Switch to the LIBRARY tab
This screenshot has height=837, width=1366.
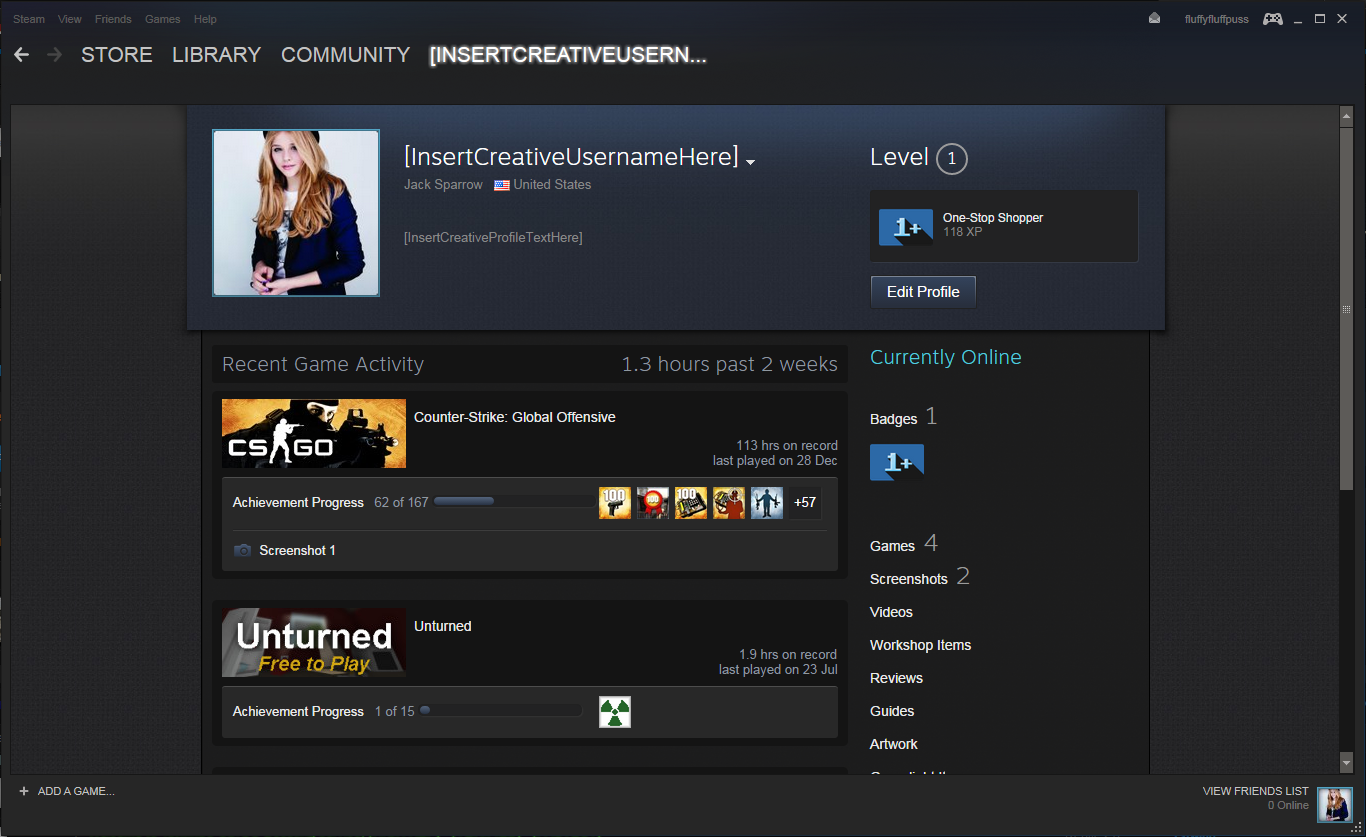[216, 55]
